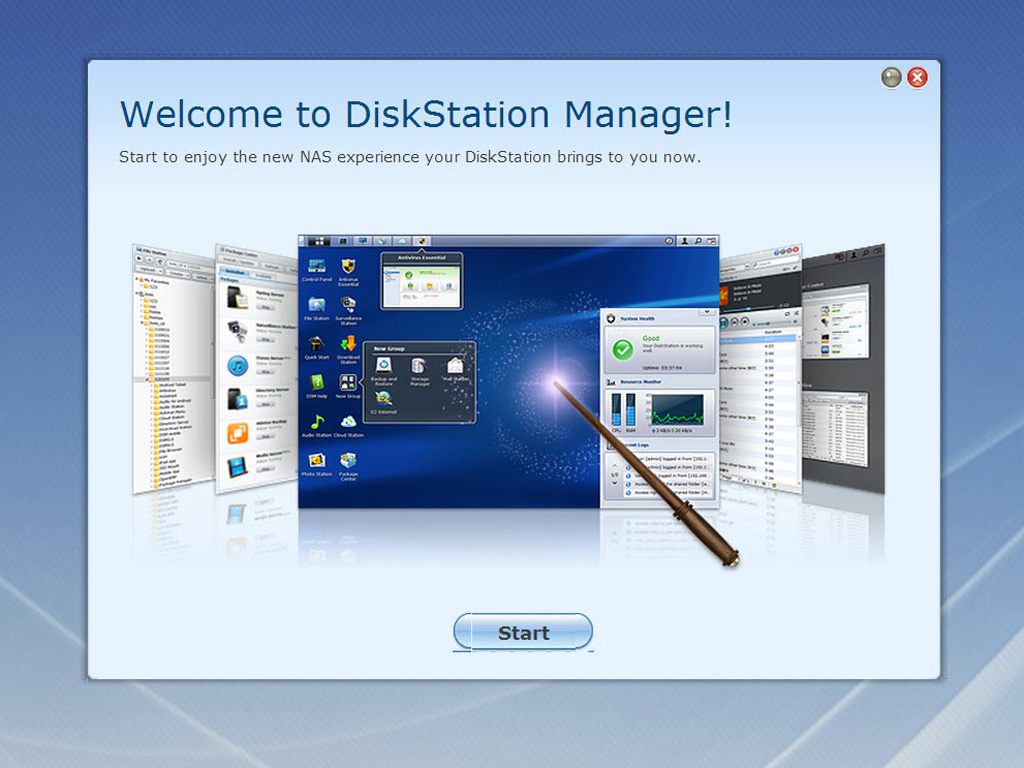Viewport: 1024px width, 768px height.
Task: Close the welcome dialog with red X
Action: click(x=918, y=78)
